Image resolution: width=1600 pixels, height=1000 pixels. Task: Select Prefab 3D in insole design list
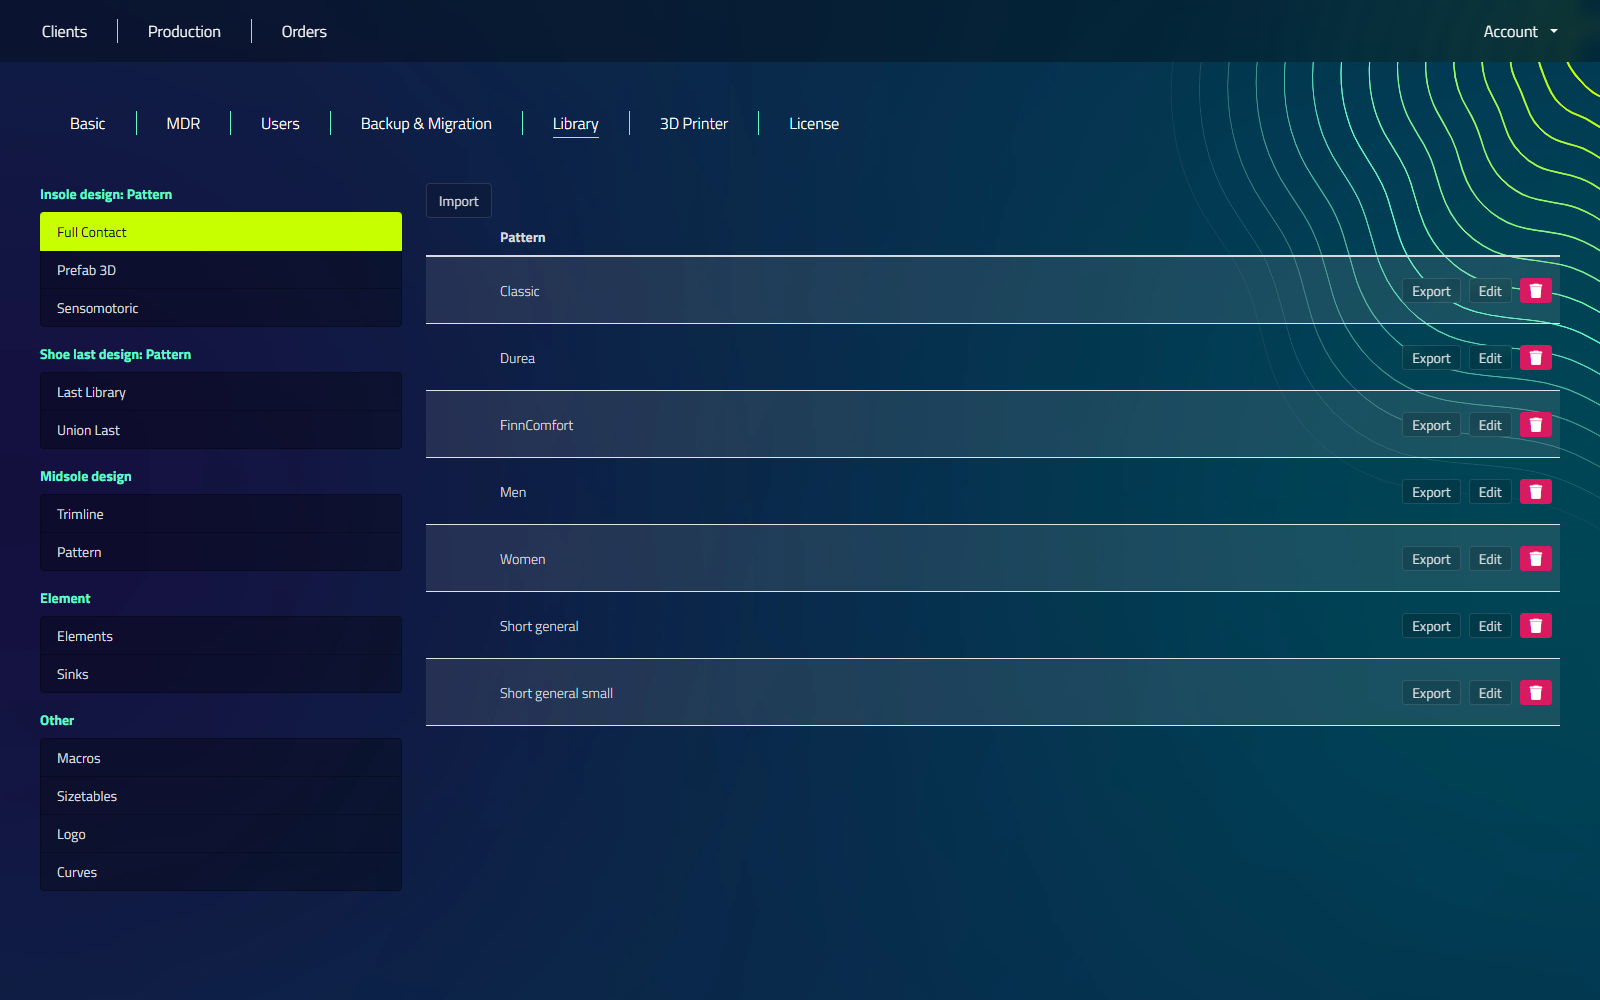[221, 270]
